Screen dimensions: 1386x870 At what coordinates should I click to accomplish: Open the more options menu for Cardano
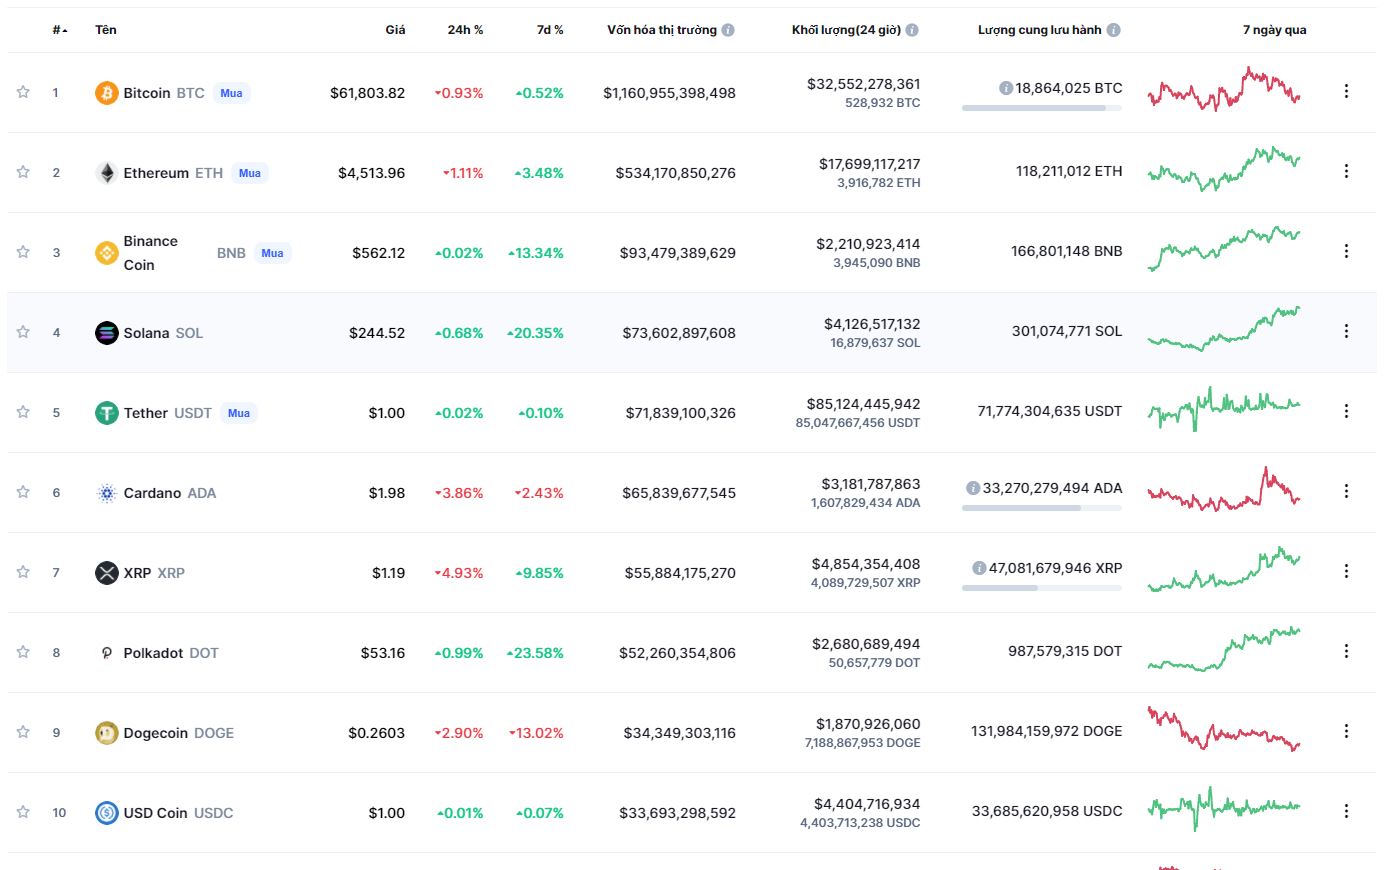[x=1346, y=491]
